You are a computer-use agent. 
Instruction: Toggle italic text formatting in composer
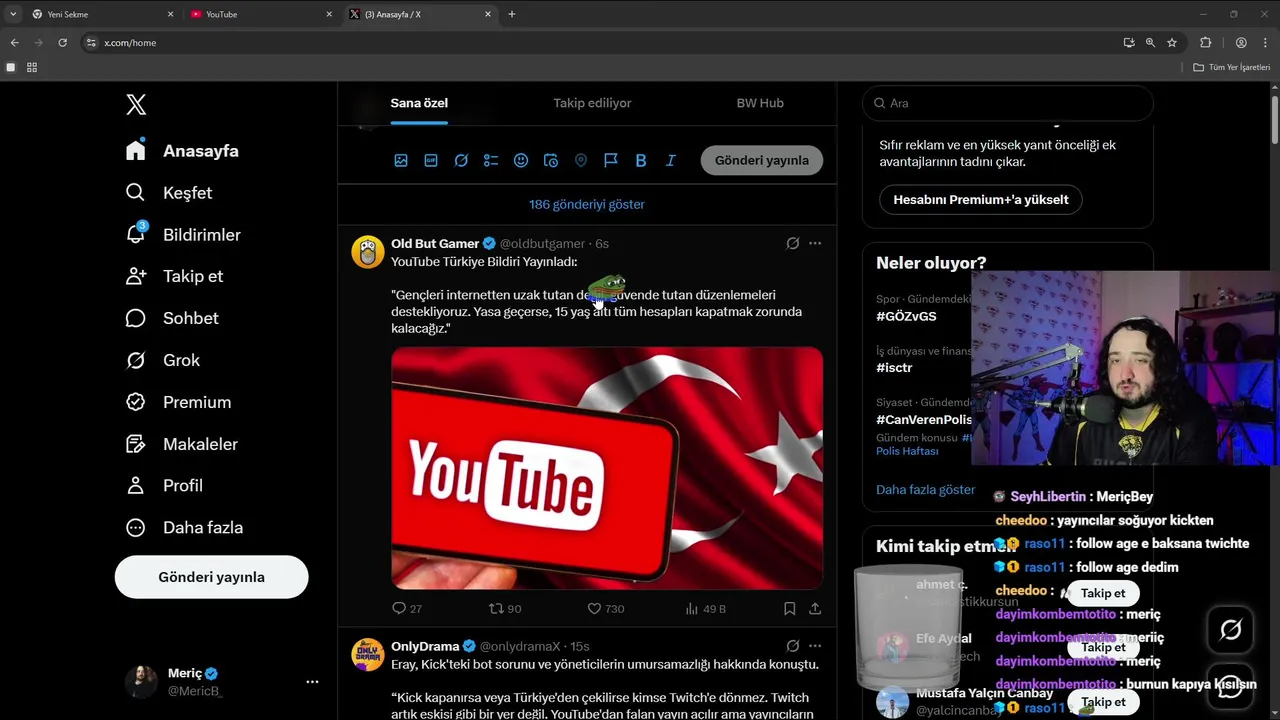671,160
